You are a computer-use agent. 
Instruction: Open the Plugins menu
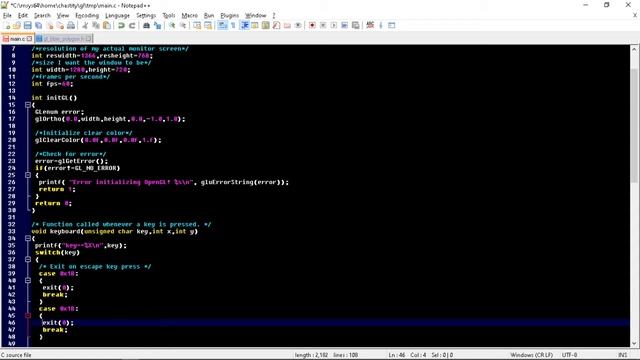pos(229,16)
